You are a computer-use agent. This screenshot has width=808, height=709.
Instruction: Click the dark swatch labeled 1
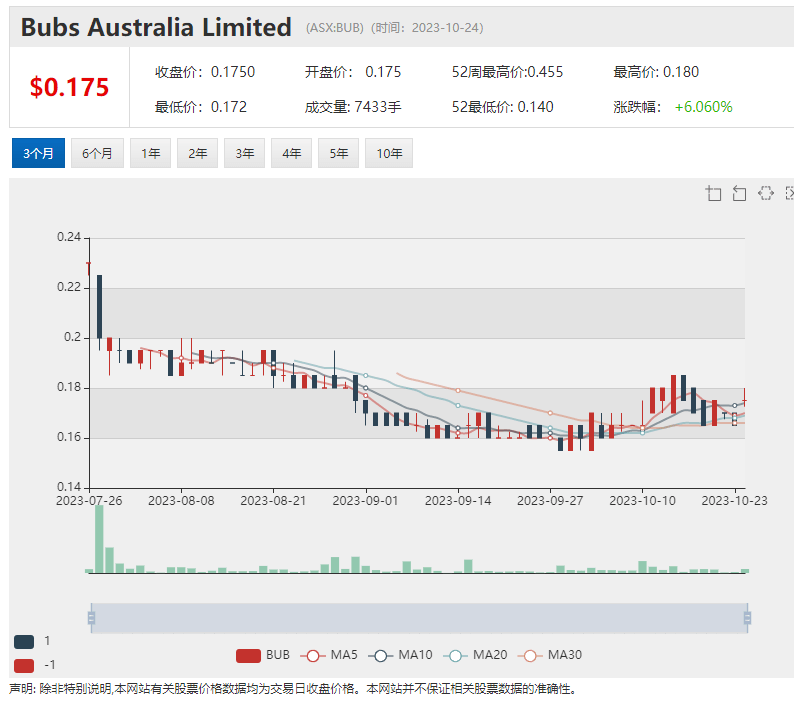24,641
